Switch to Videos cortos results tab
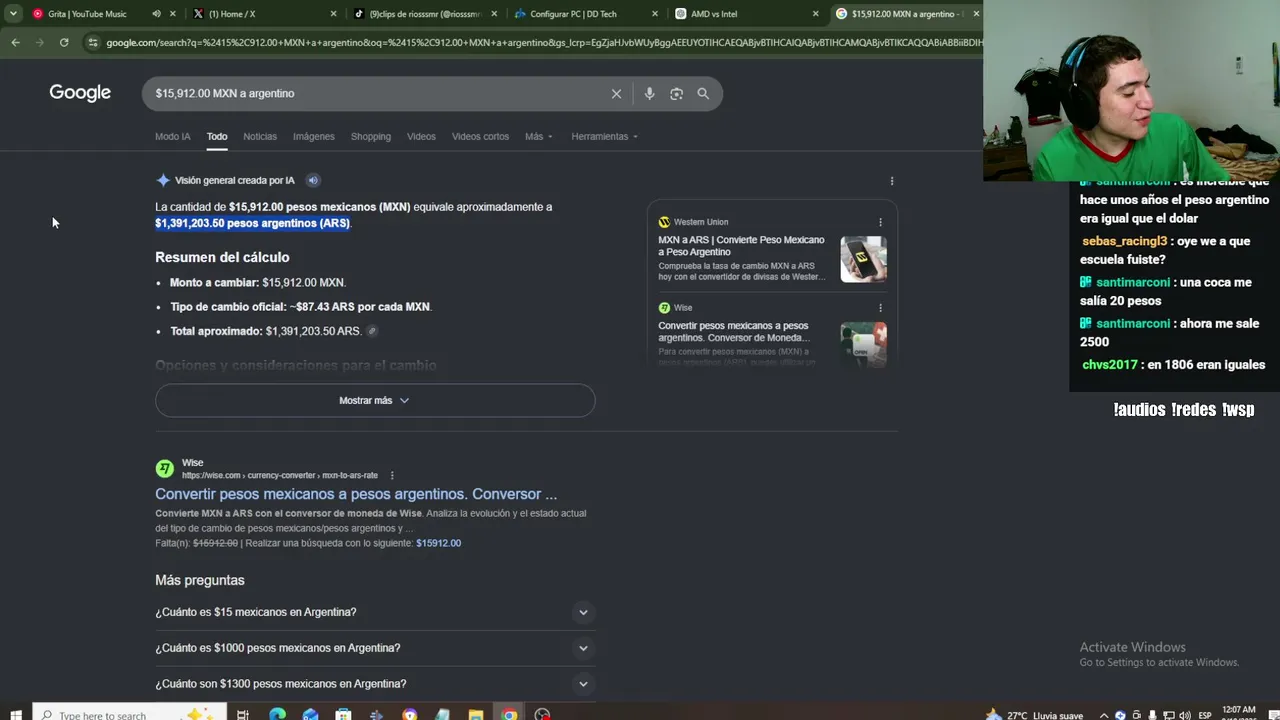This screenshot has width=1280, height=720. pyautogui.click(x=480, y=137)
